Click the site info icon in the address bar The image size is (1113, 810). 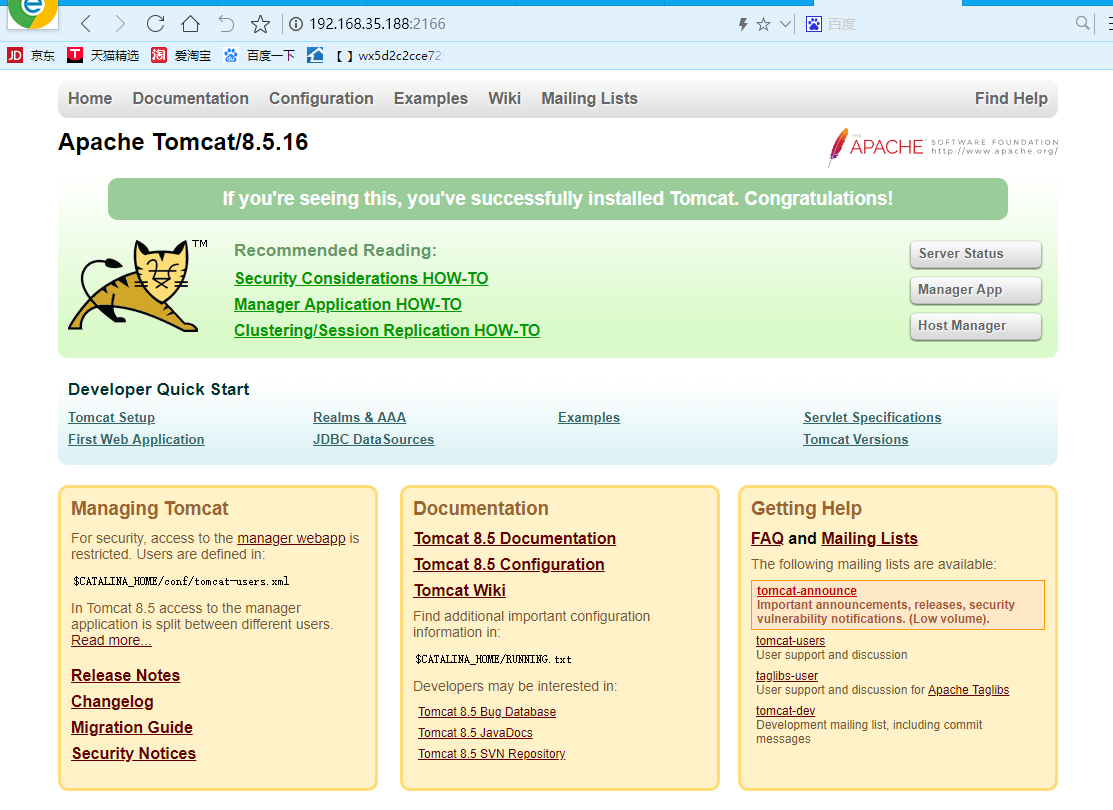(x=296, y=24)
